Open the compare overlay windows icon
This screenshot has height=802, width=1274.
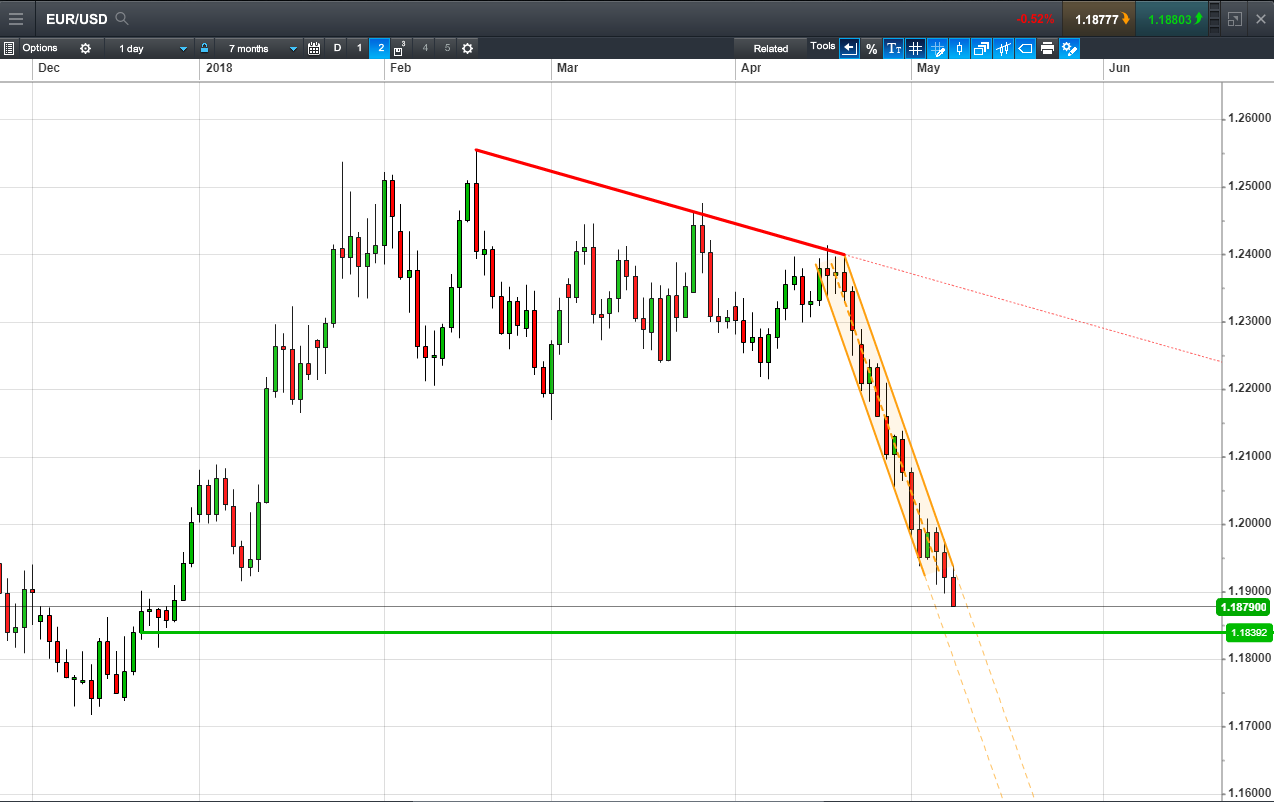(981, 48)
